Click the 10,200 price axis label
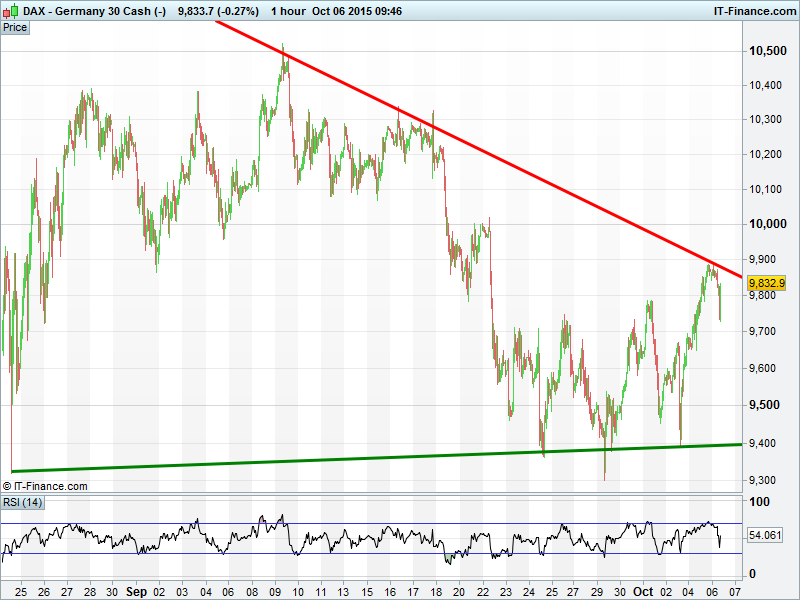The image size is (800, 600). pyautogui.click(x=765, y=154)
